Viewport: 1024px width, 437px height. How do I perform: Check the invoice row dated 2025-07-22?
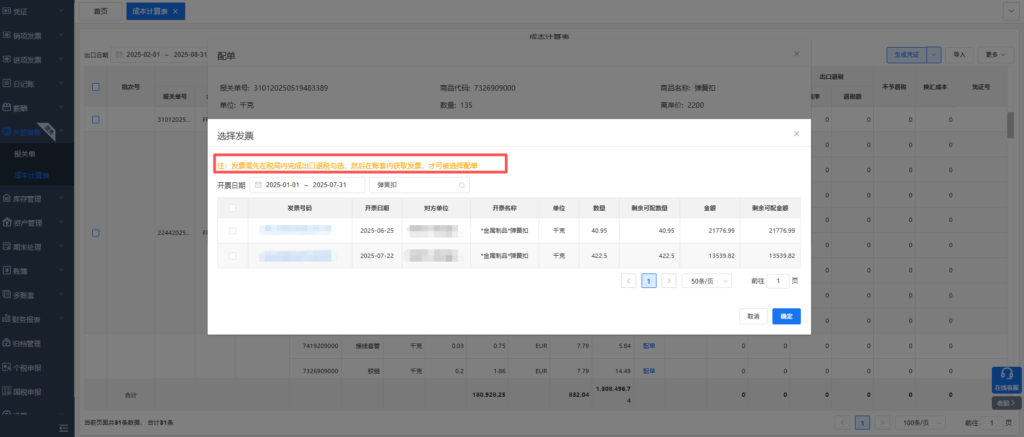(233, 256)
